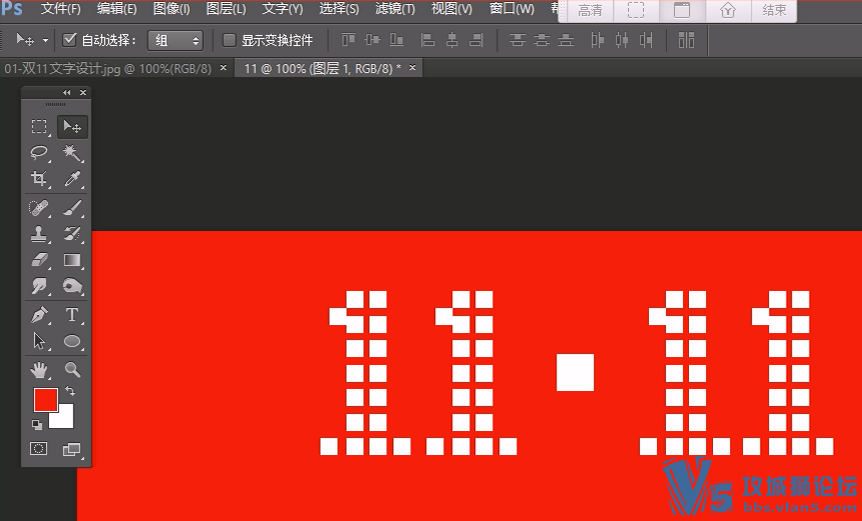Select the Brush tool

(x=72, y=208)
